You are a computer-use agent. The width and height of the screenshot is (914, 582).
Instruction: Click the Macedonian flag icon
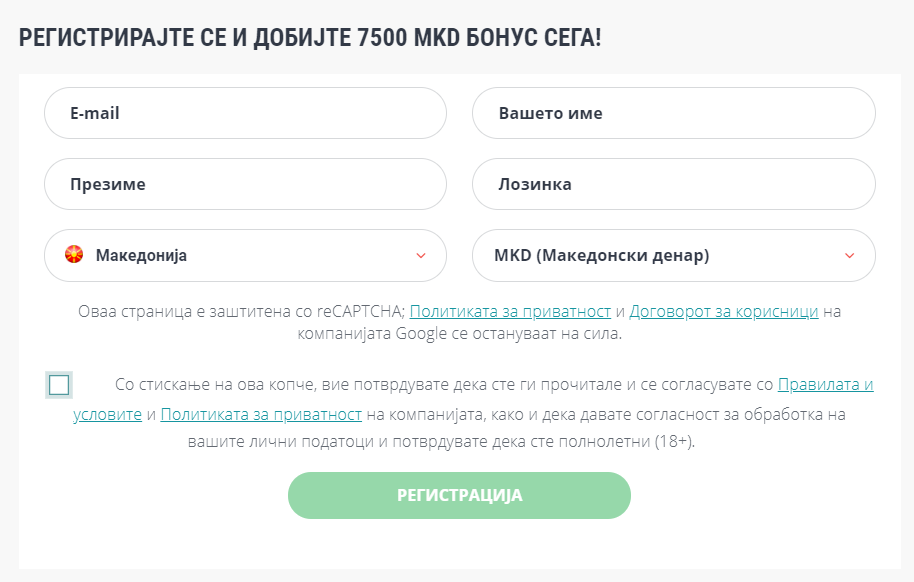[73, 255]
